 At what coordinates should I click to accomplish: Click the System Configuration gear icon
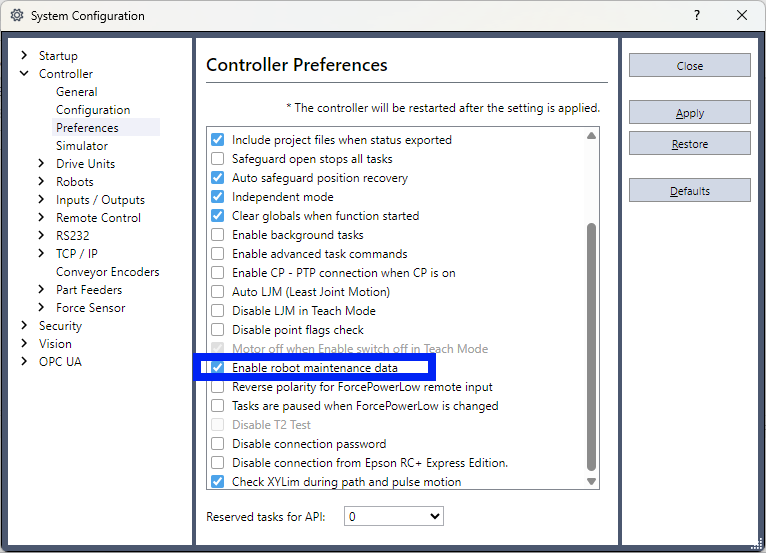(17, 15)
